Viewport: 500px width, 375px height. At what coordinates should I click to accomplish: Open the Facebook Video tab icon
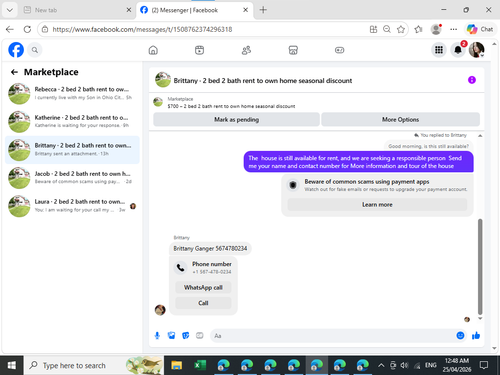[x=199, y=50]
